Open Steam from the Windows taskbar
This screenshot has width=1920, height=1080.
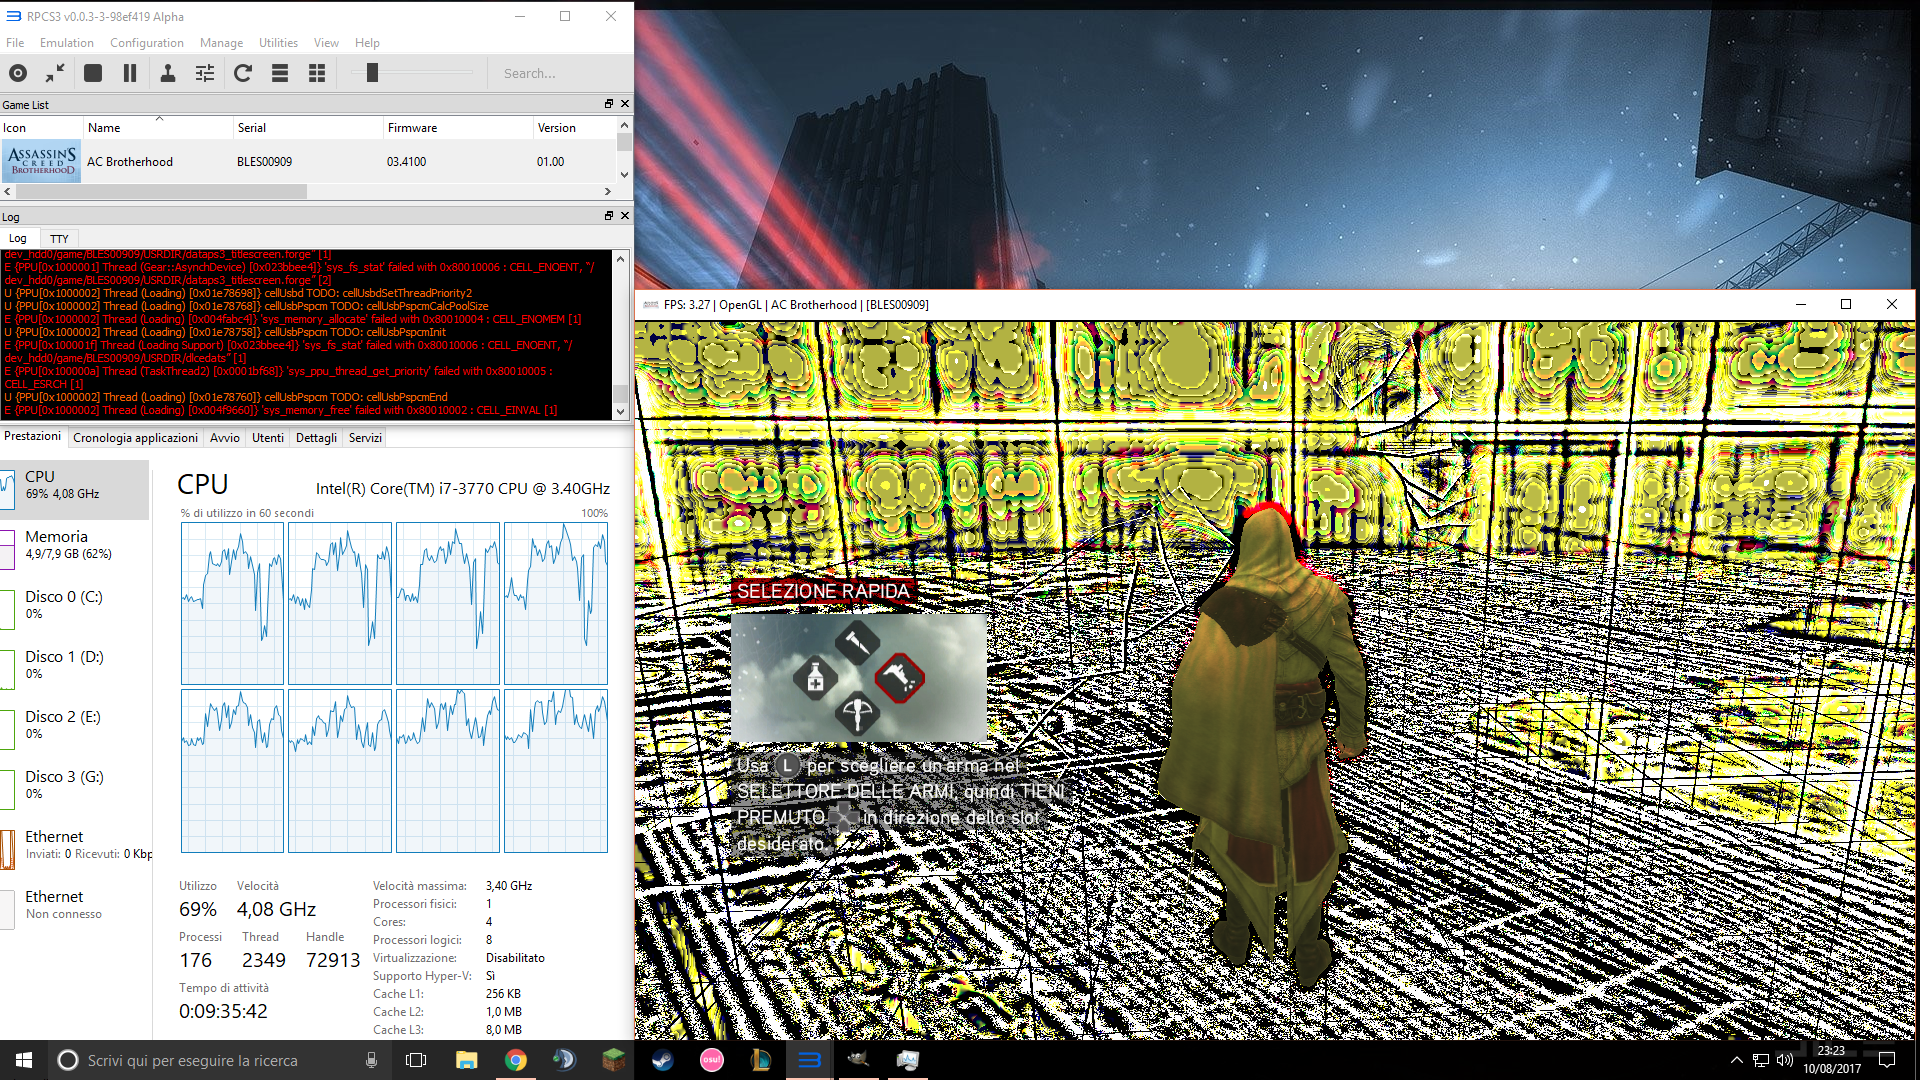663,1060
